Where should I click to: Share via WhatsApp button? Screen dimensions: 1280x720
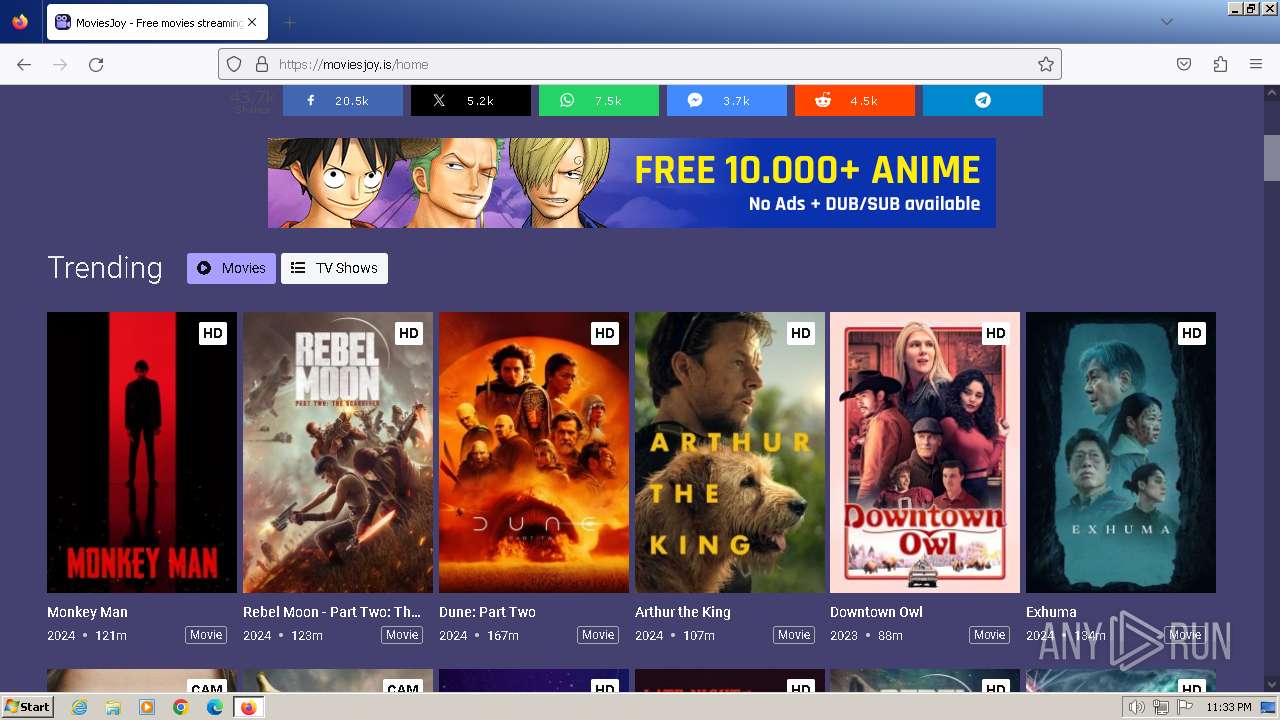(x=598, y=100)
